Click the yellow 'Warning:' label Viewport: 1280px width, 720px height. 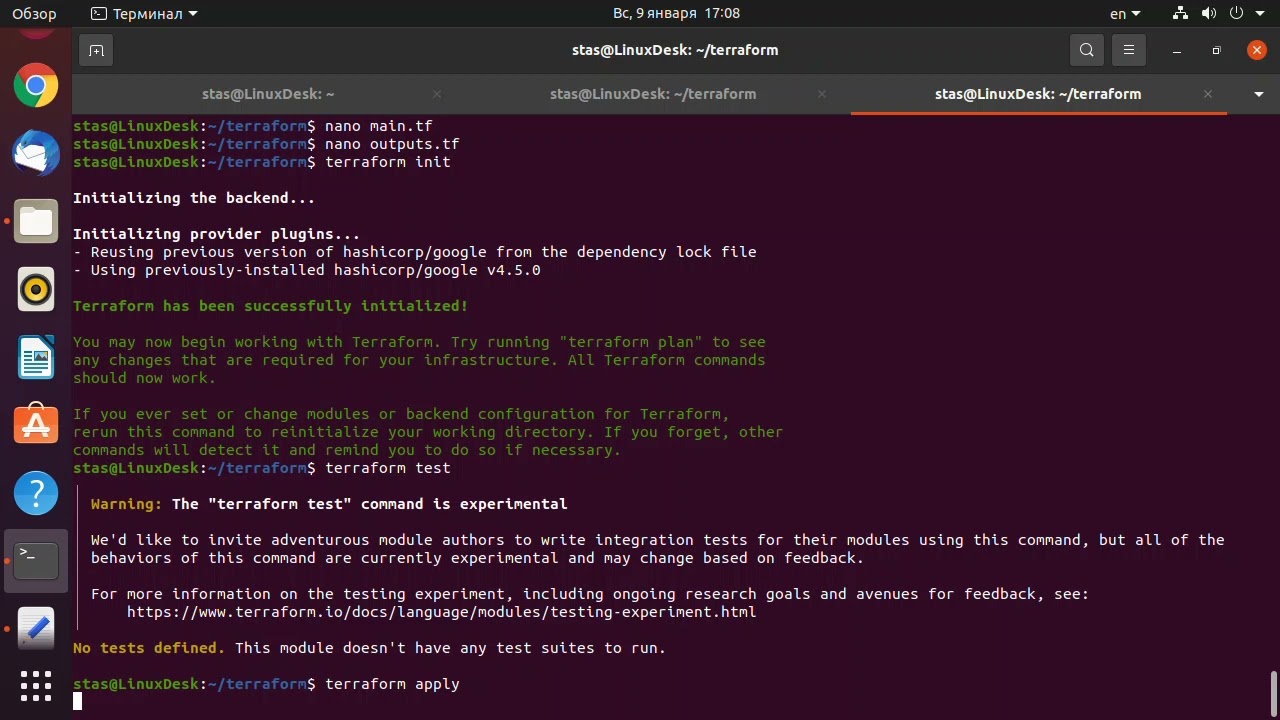click(x=126, y=504)
